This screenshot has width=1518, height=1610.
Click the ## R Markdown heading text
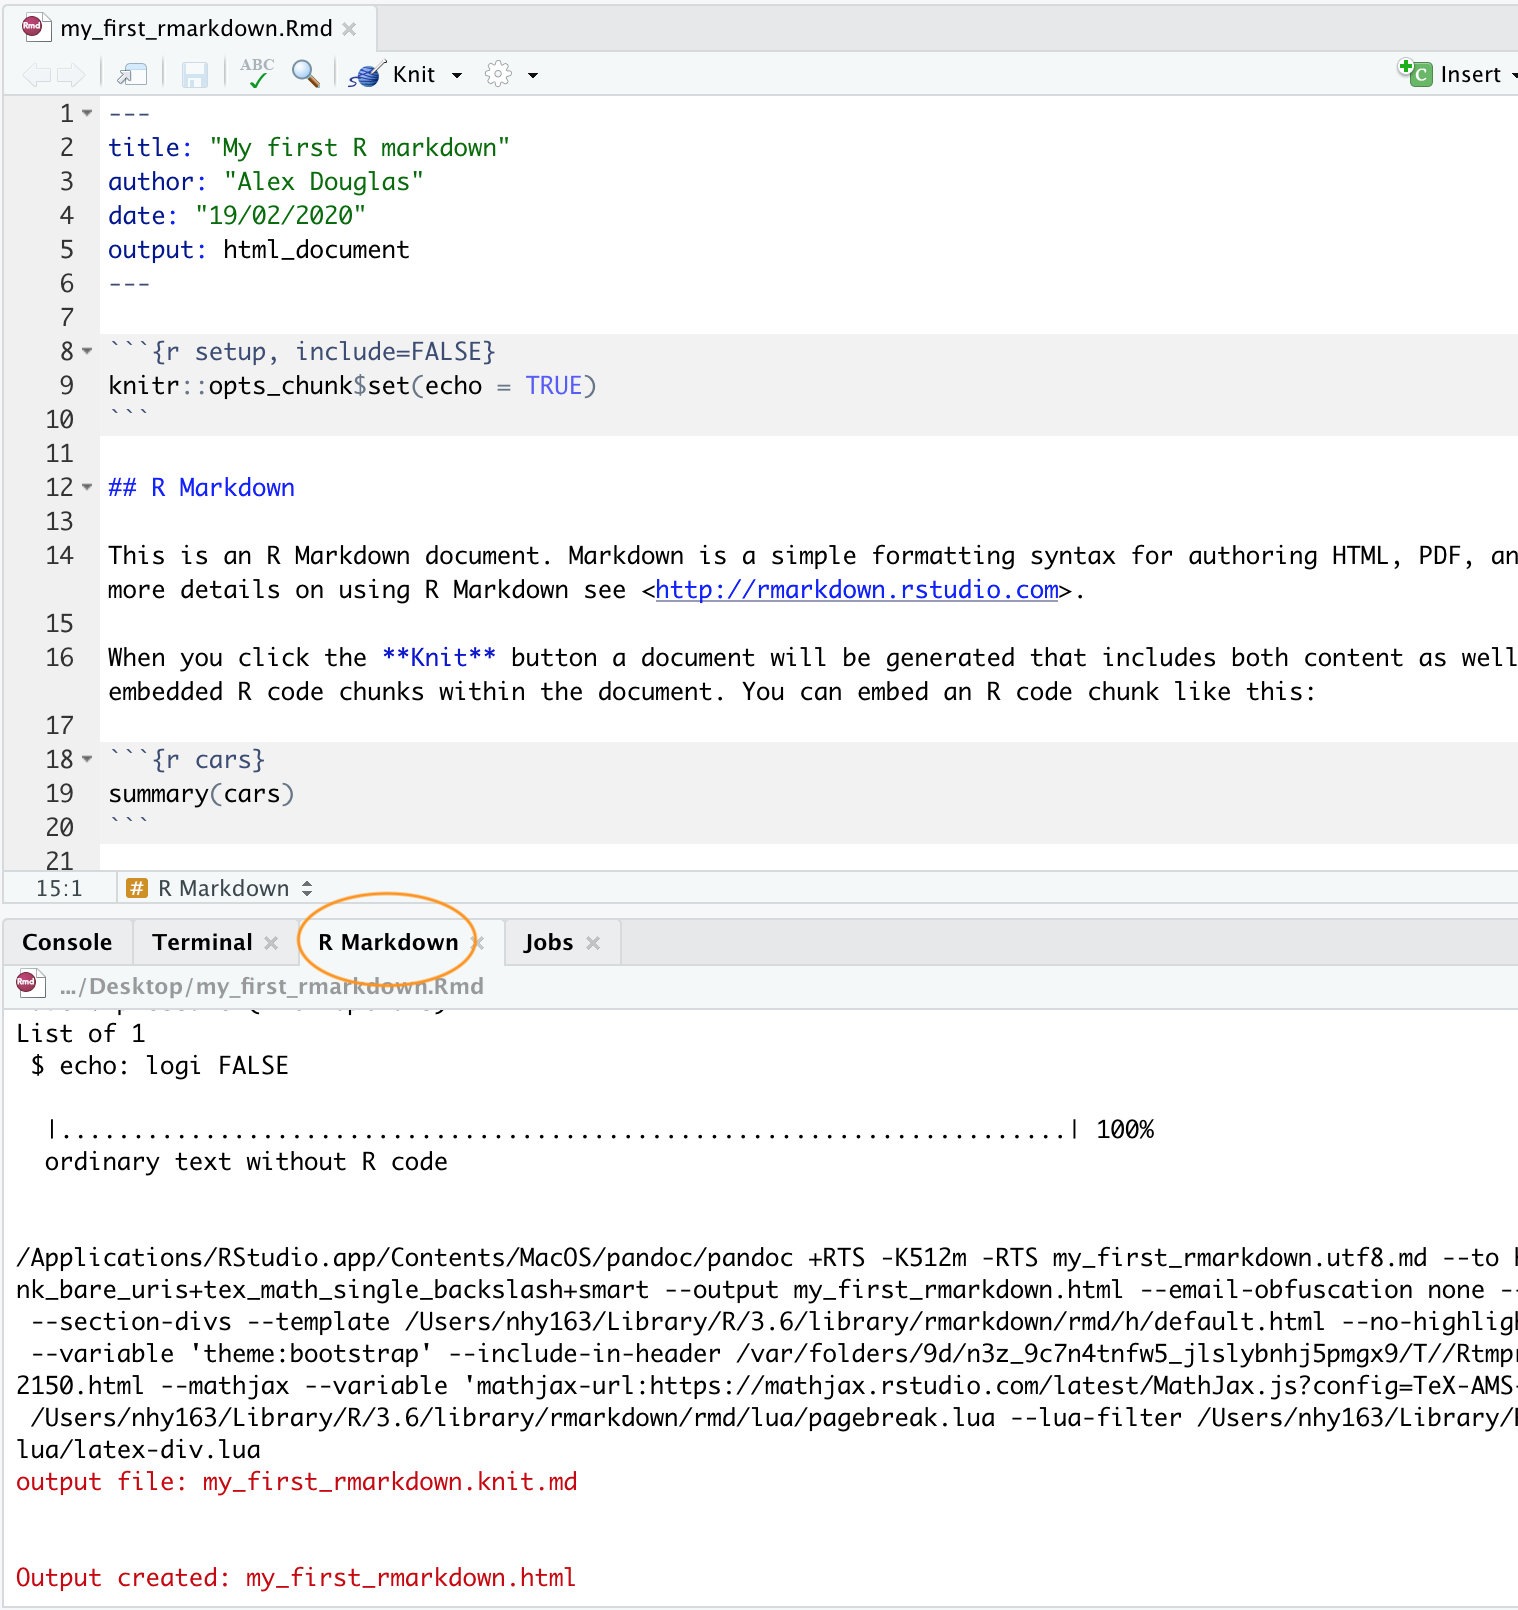[x=201, y=487]
